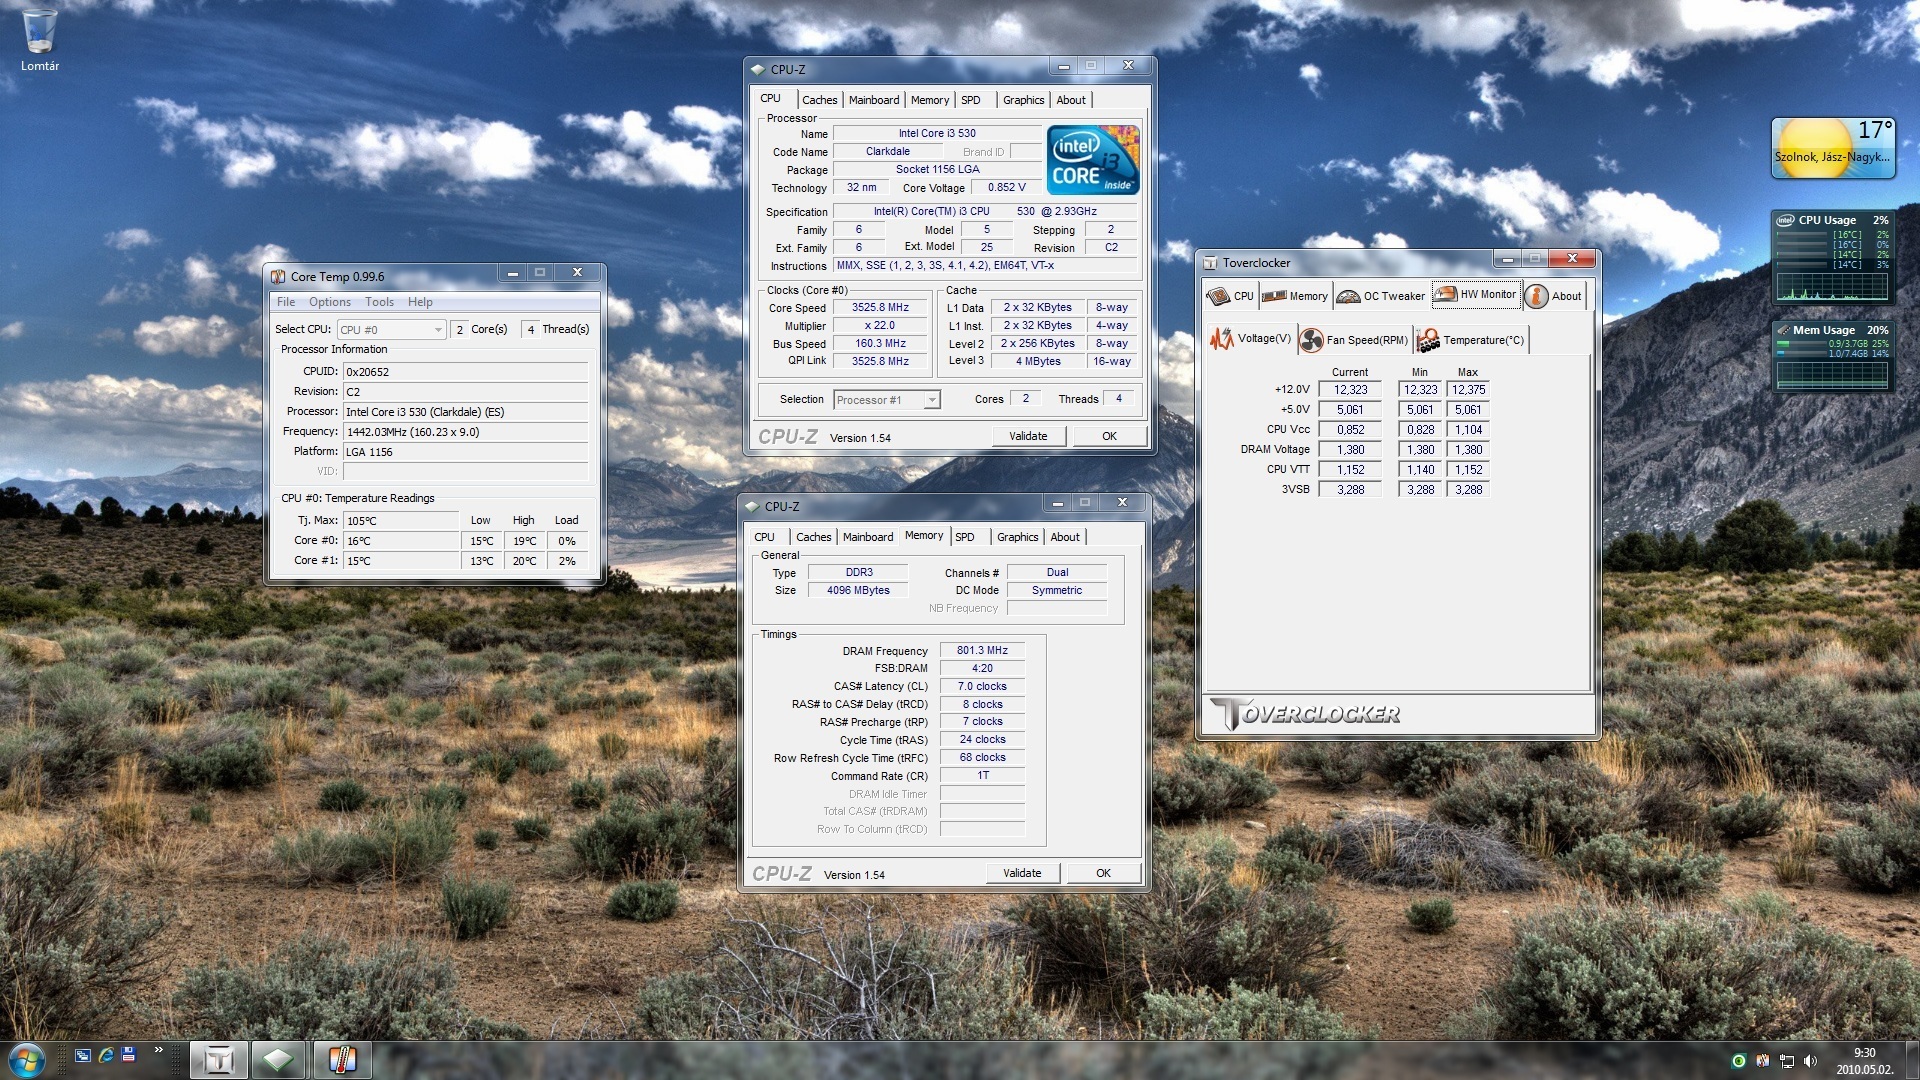Select the Voltage (V) monitor view
1920x1080 pixels.
coord(1251,339)
